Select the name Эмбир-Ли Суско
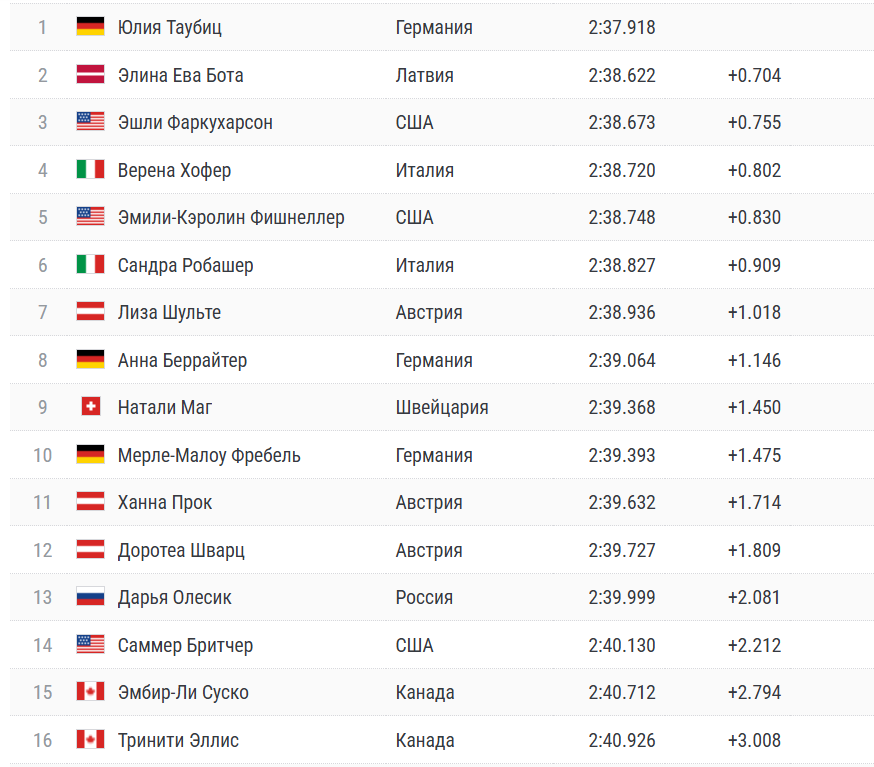 coord(183,692)
